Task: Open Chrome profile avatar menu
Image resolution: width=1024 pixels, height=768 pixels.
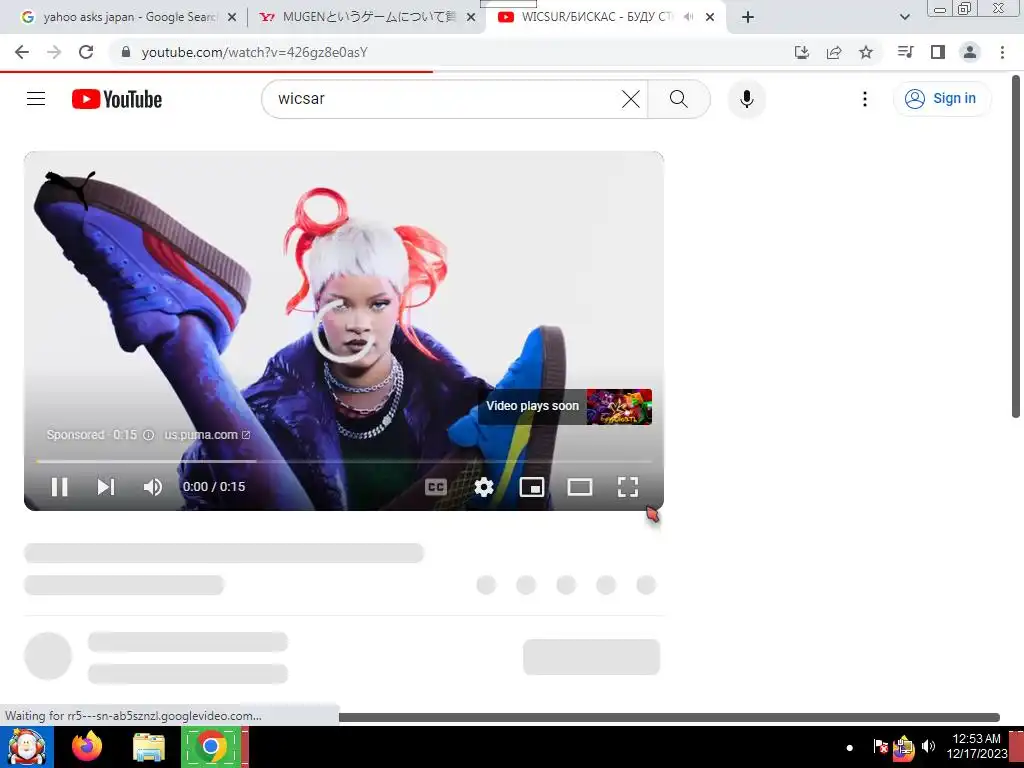Action: 970,52
